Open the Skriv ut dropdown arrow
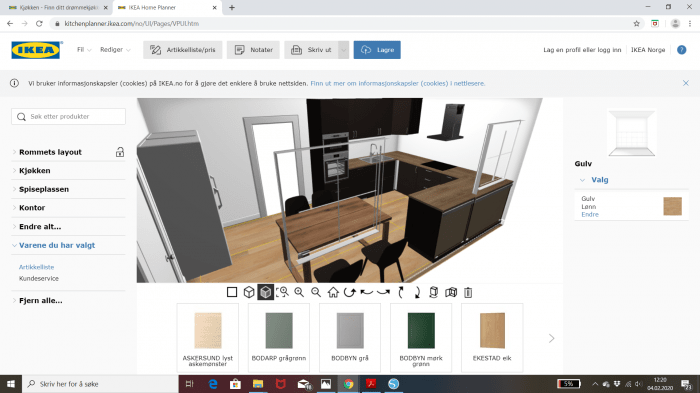 click(343, 50)
